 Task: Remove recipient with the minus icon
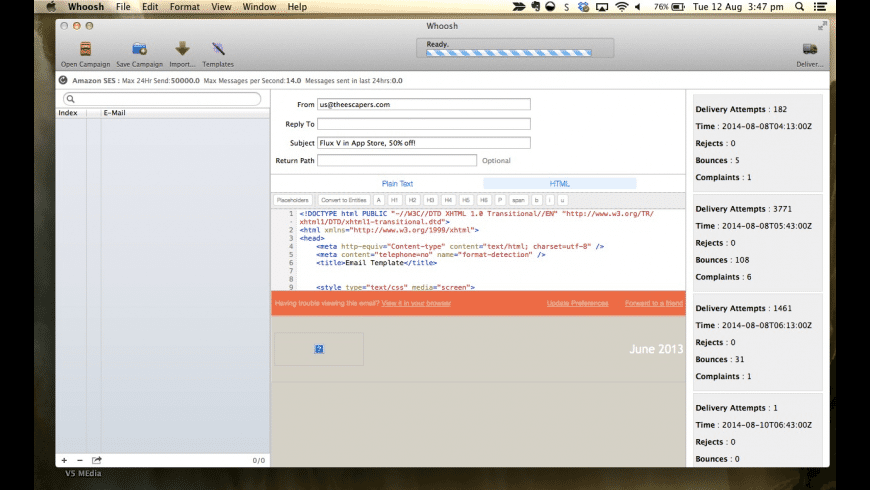point(80,460)
